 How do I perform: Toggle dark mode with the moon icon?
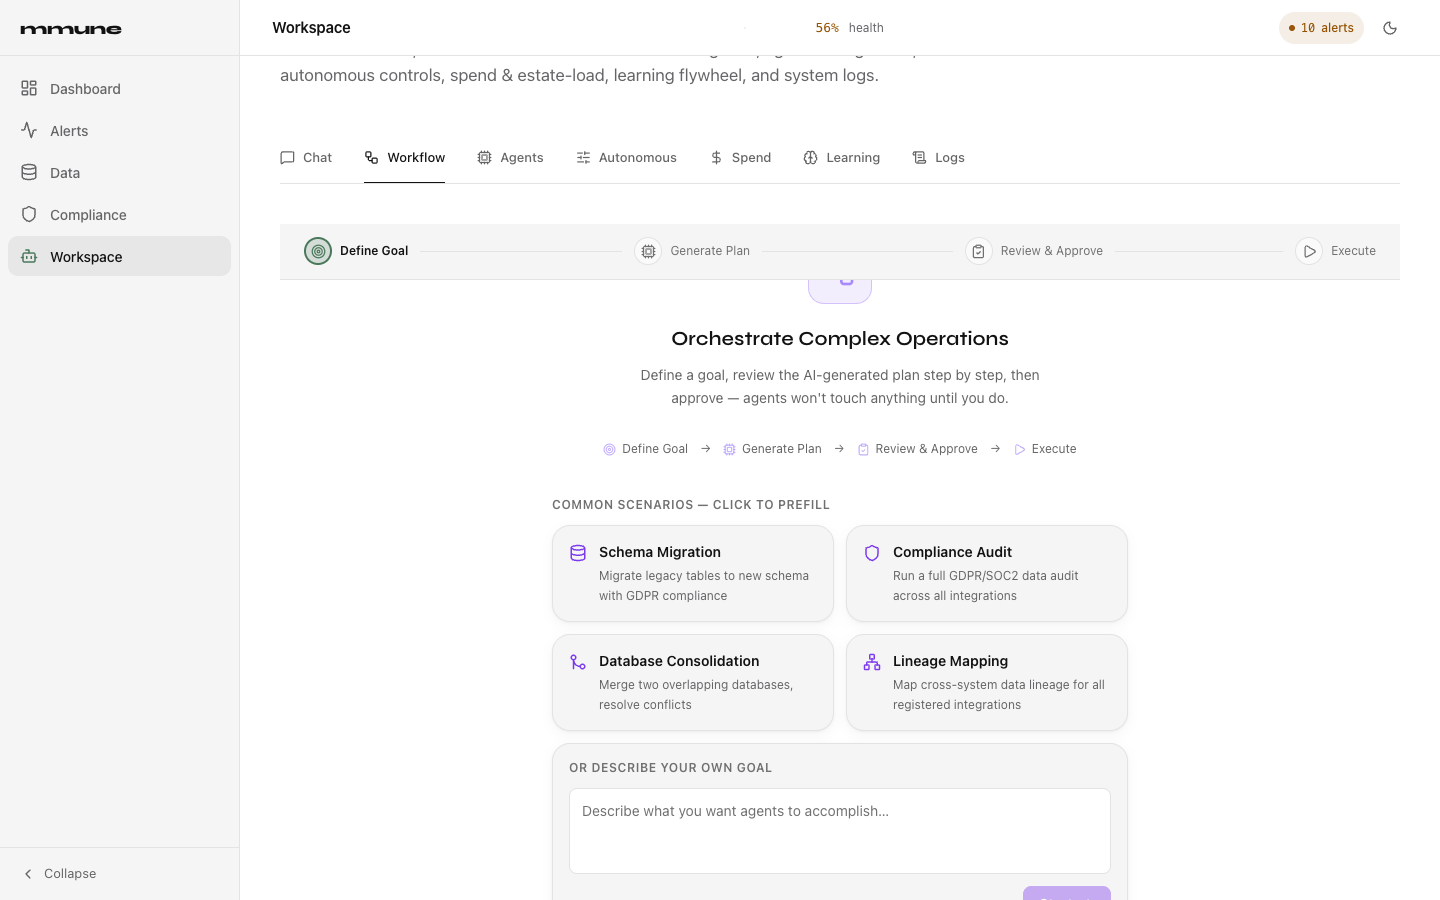[1390, 28]
